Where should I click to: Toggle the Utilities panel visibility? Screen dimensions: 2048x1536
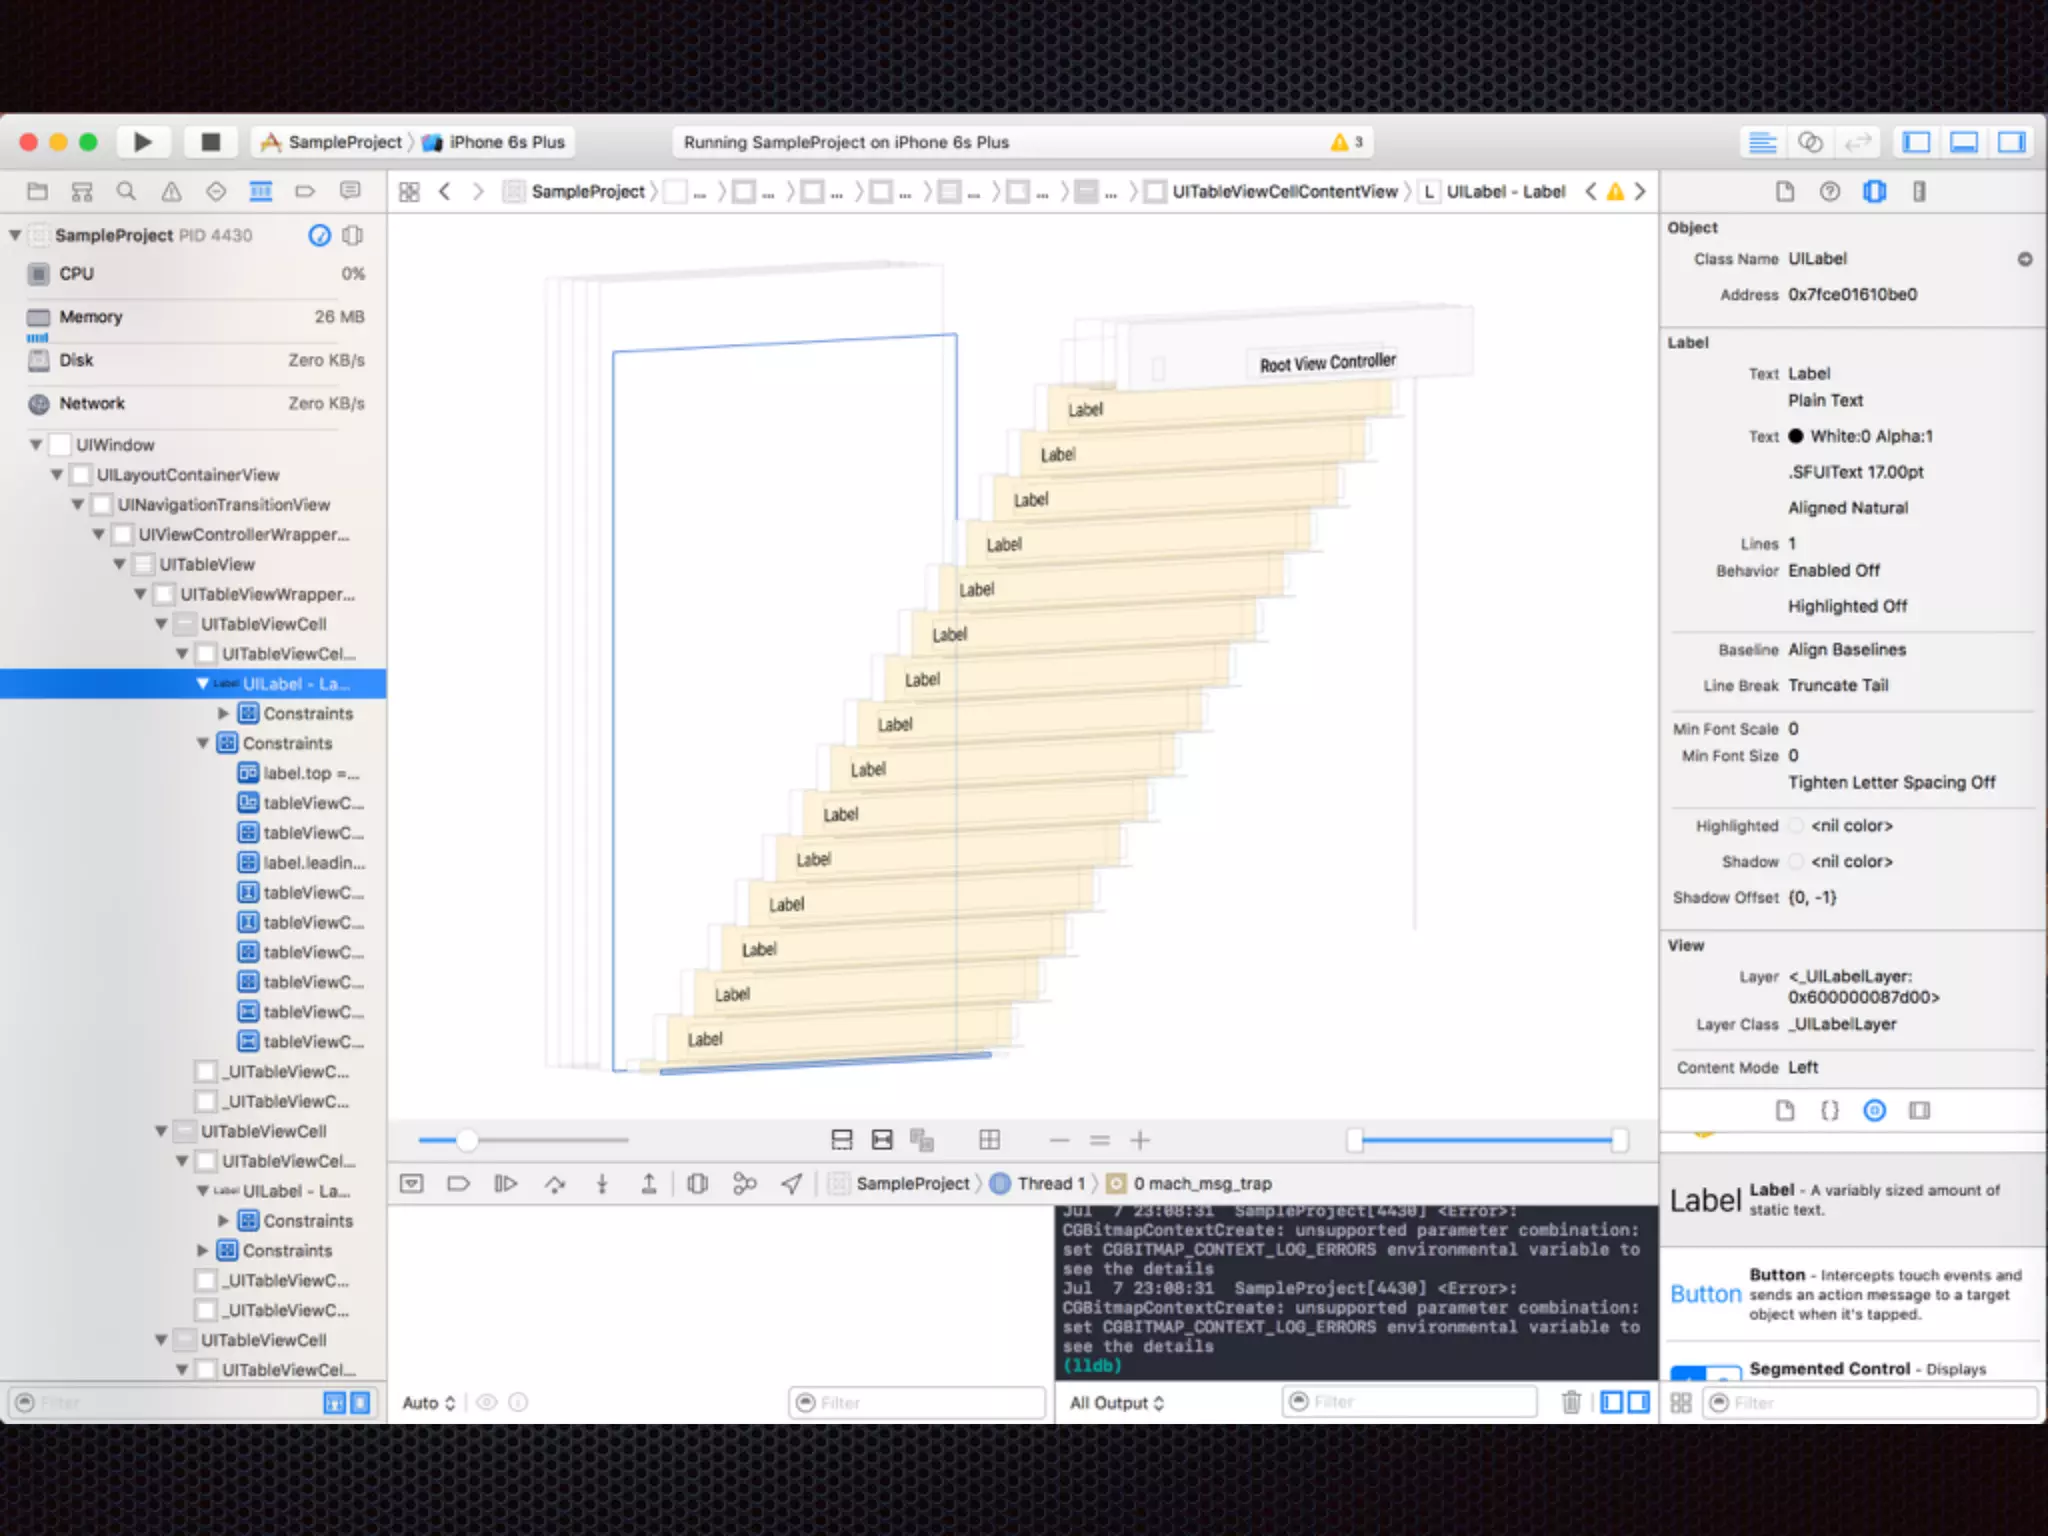pyautogui.click(x=2011, y=142)
